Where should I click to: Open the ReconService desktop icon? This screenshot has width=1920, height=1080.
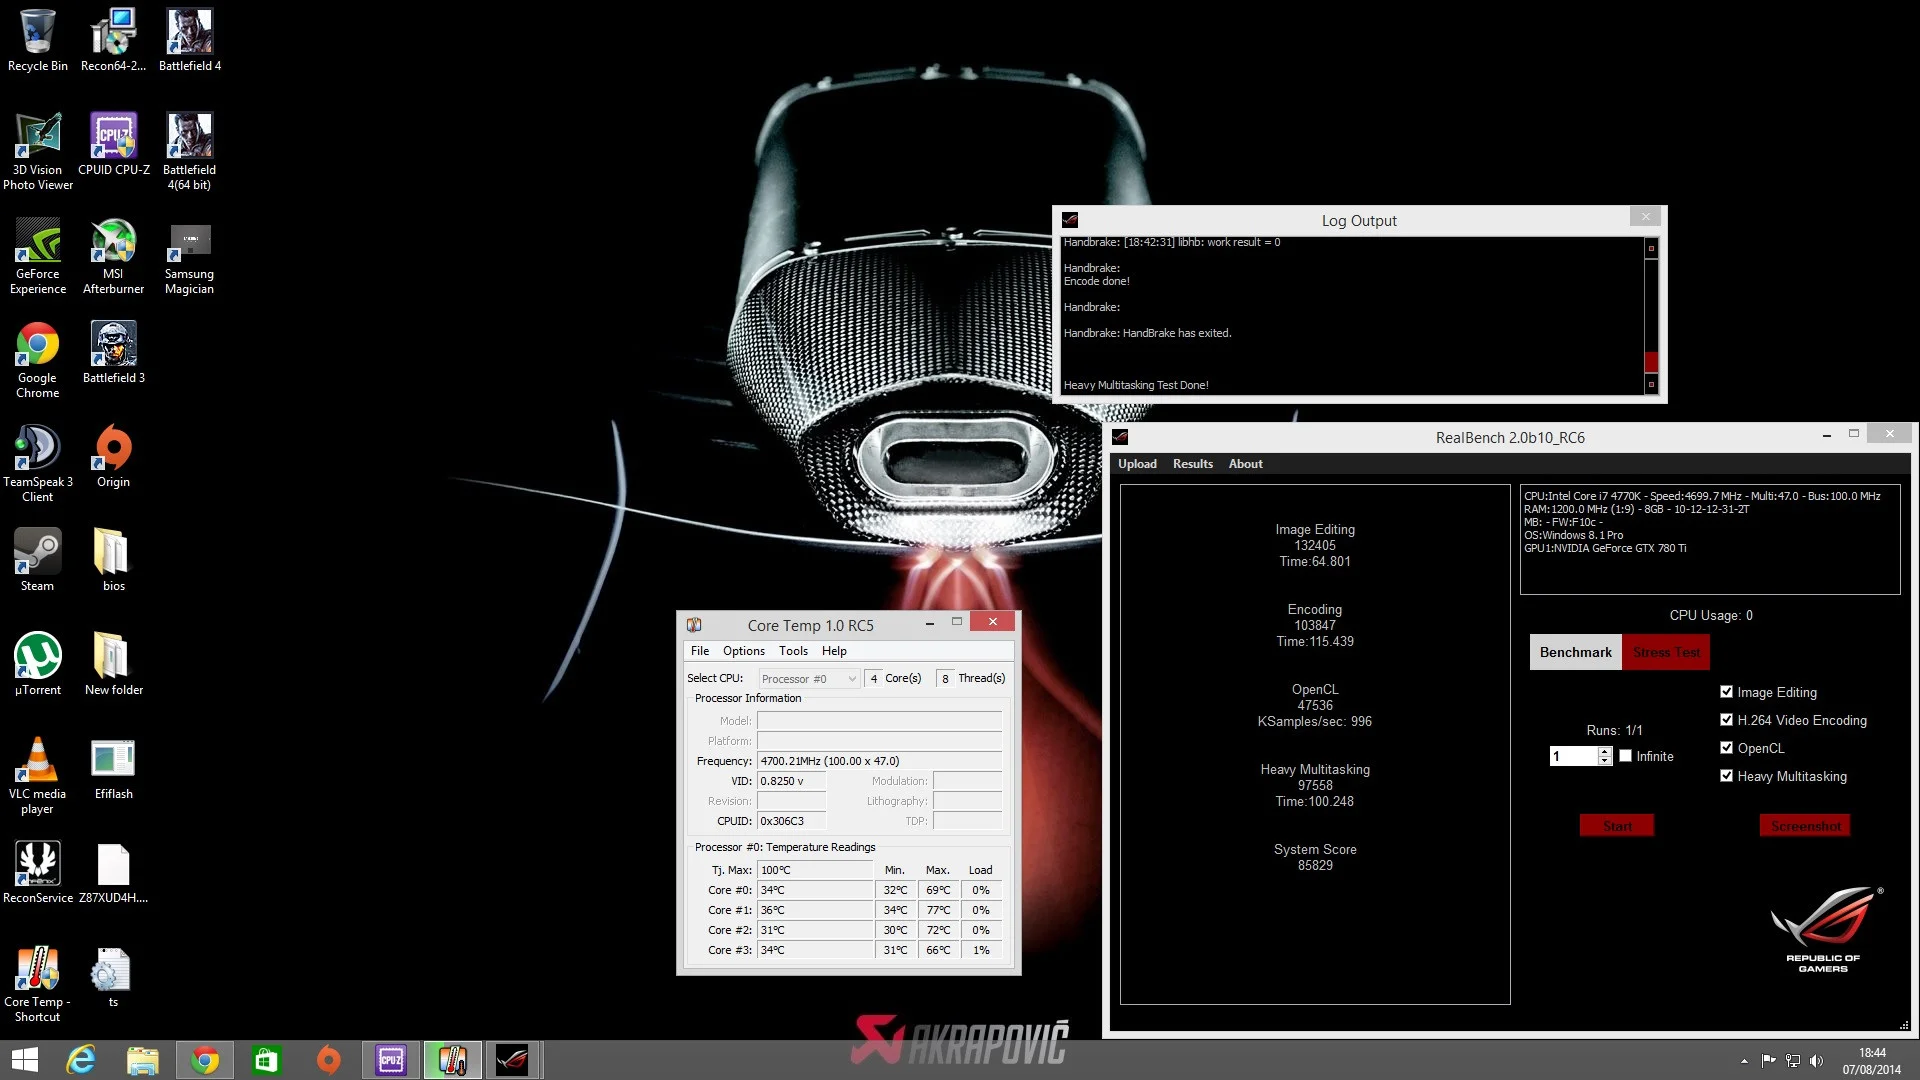[x=38, y=873]
